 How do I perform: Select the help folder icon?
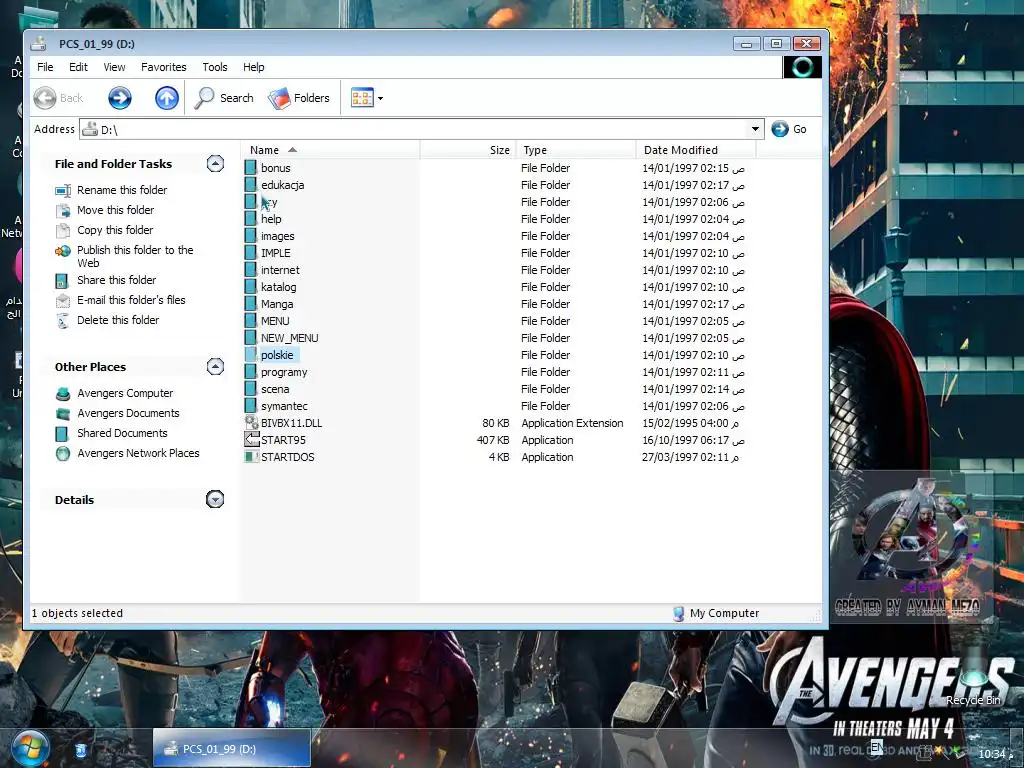coord(251,219)
